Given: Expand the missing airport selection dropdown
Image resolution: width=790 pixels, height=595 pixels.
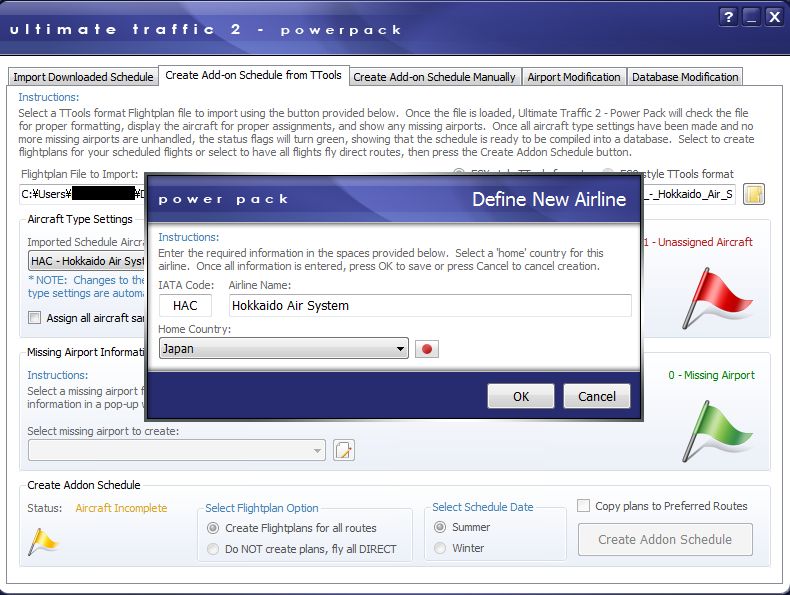Looking at the screenshot, I should 177,450.
